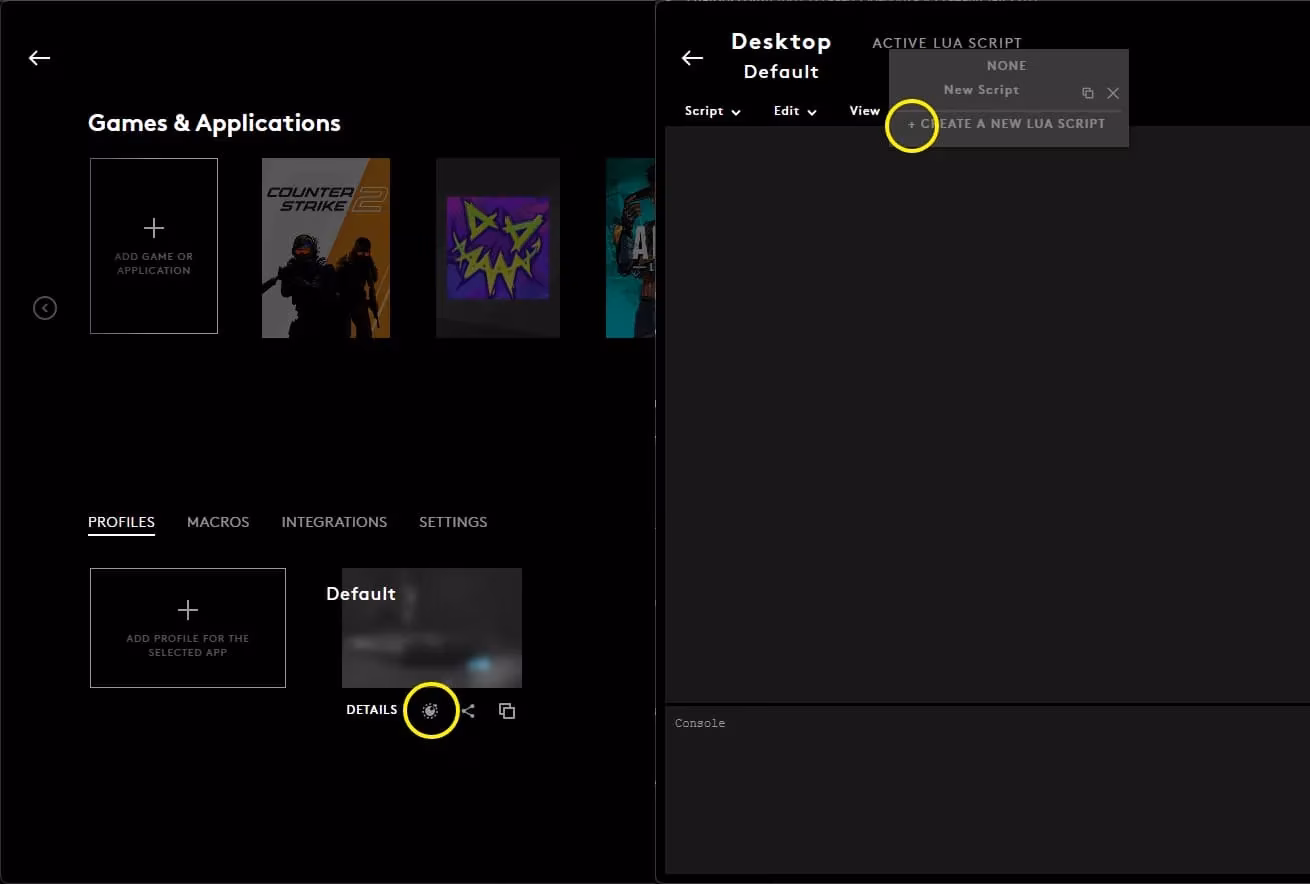Image resolution: width=1310 pixels, height=884 pixels.
Task: Open the INTEGRATIONS tab
Action: pos(334,522)
